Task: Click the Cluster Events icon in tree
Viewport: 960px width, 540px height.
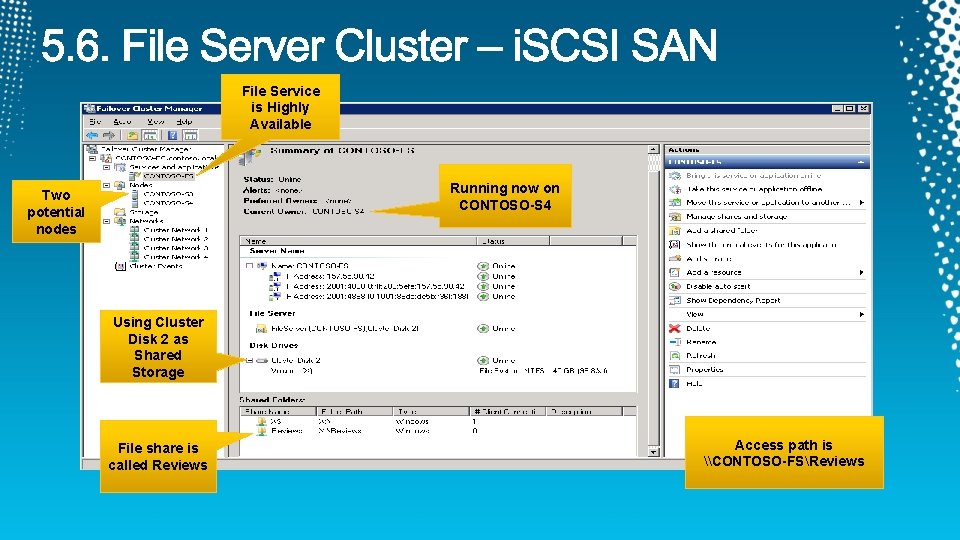Action: tap(120, 266)
